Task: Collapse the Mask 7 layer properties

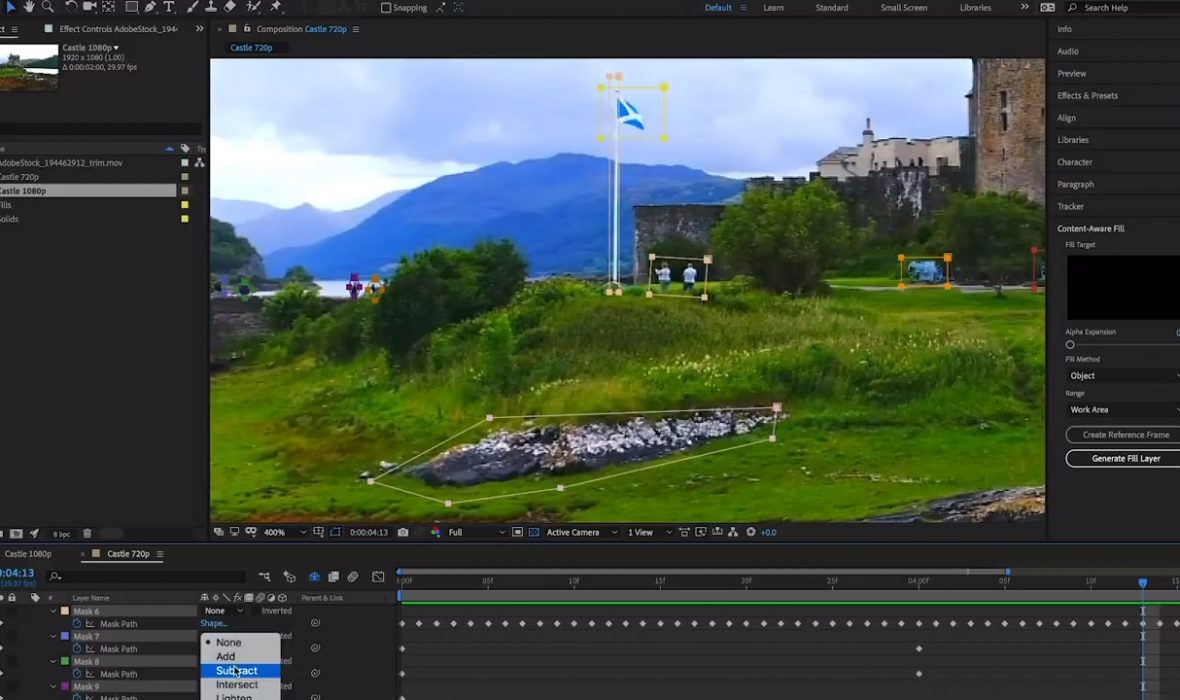Action: pyautogui.click(x=54, y=636)
